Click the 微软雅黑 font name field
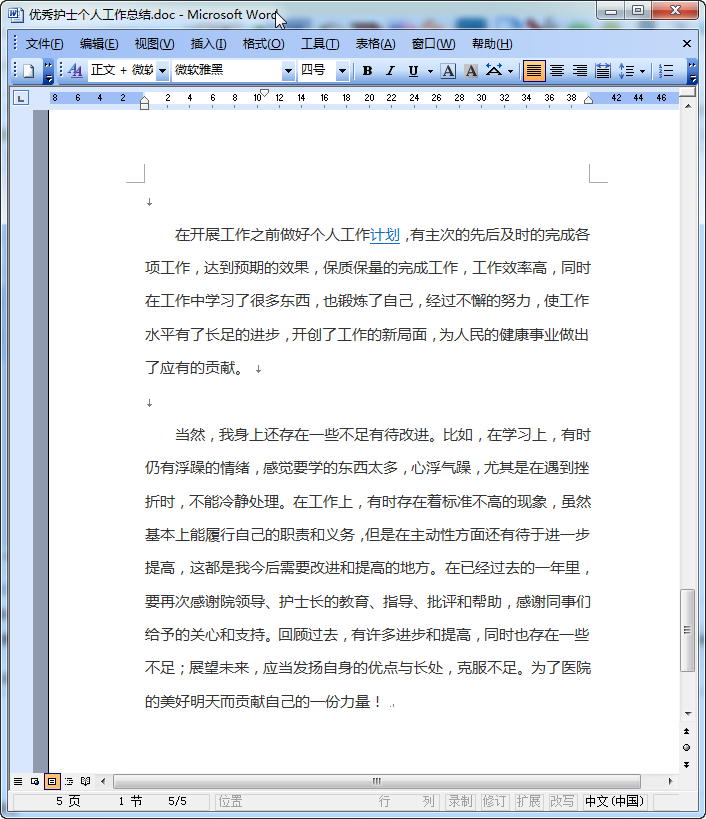Screen dimensions: 706x819 [227, 70]
